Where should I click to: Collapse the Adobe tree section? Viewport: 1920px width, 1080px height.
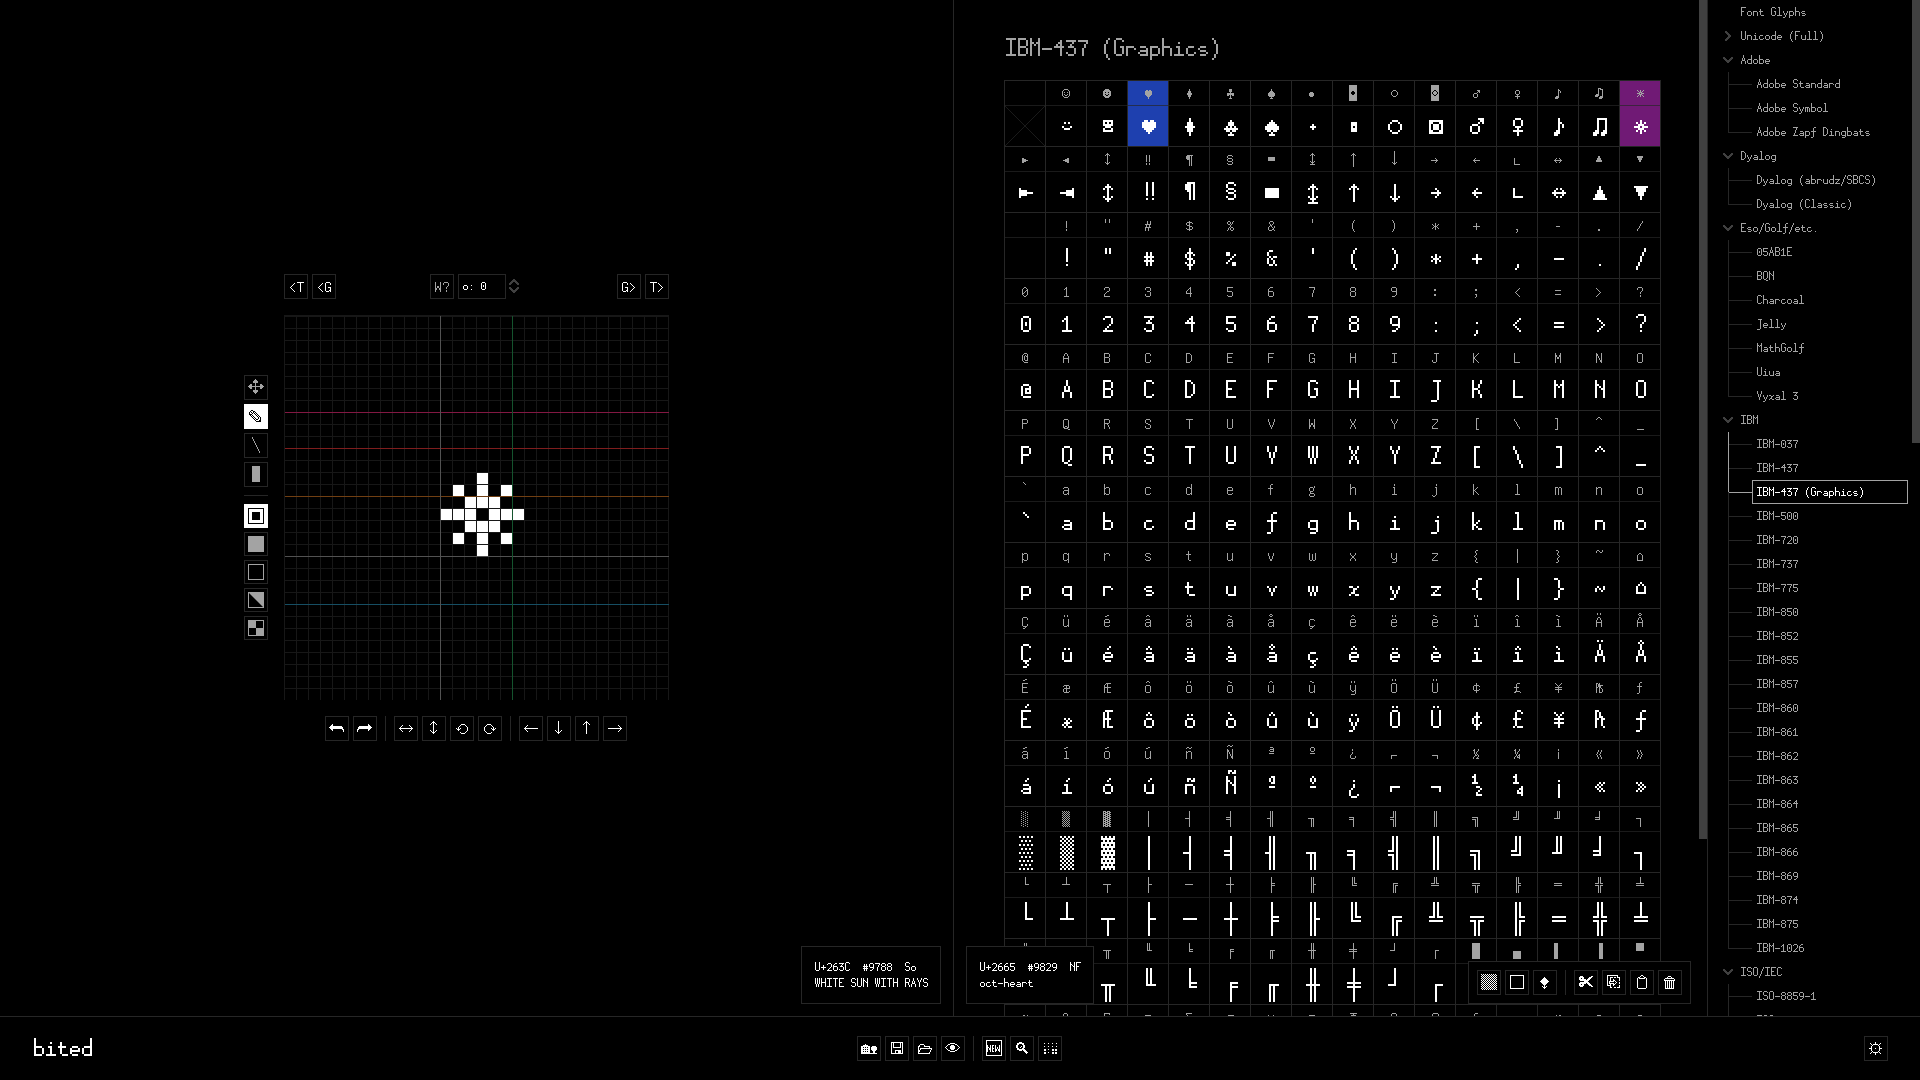1727,60
